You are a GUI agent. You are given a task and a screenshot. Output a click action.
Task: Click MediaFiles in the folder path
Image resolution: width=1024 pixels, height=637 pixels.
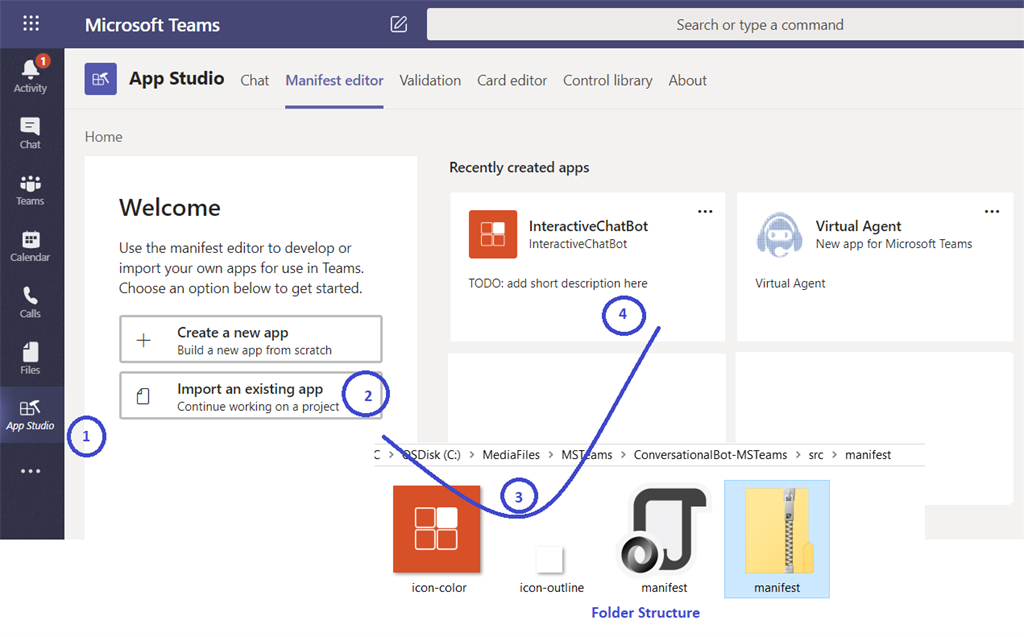pos(511,455)
